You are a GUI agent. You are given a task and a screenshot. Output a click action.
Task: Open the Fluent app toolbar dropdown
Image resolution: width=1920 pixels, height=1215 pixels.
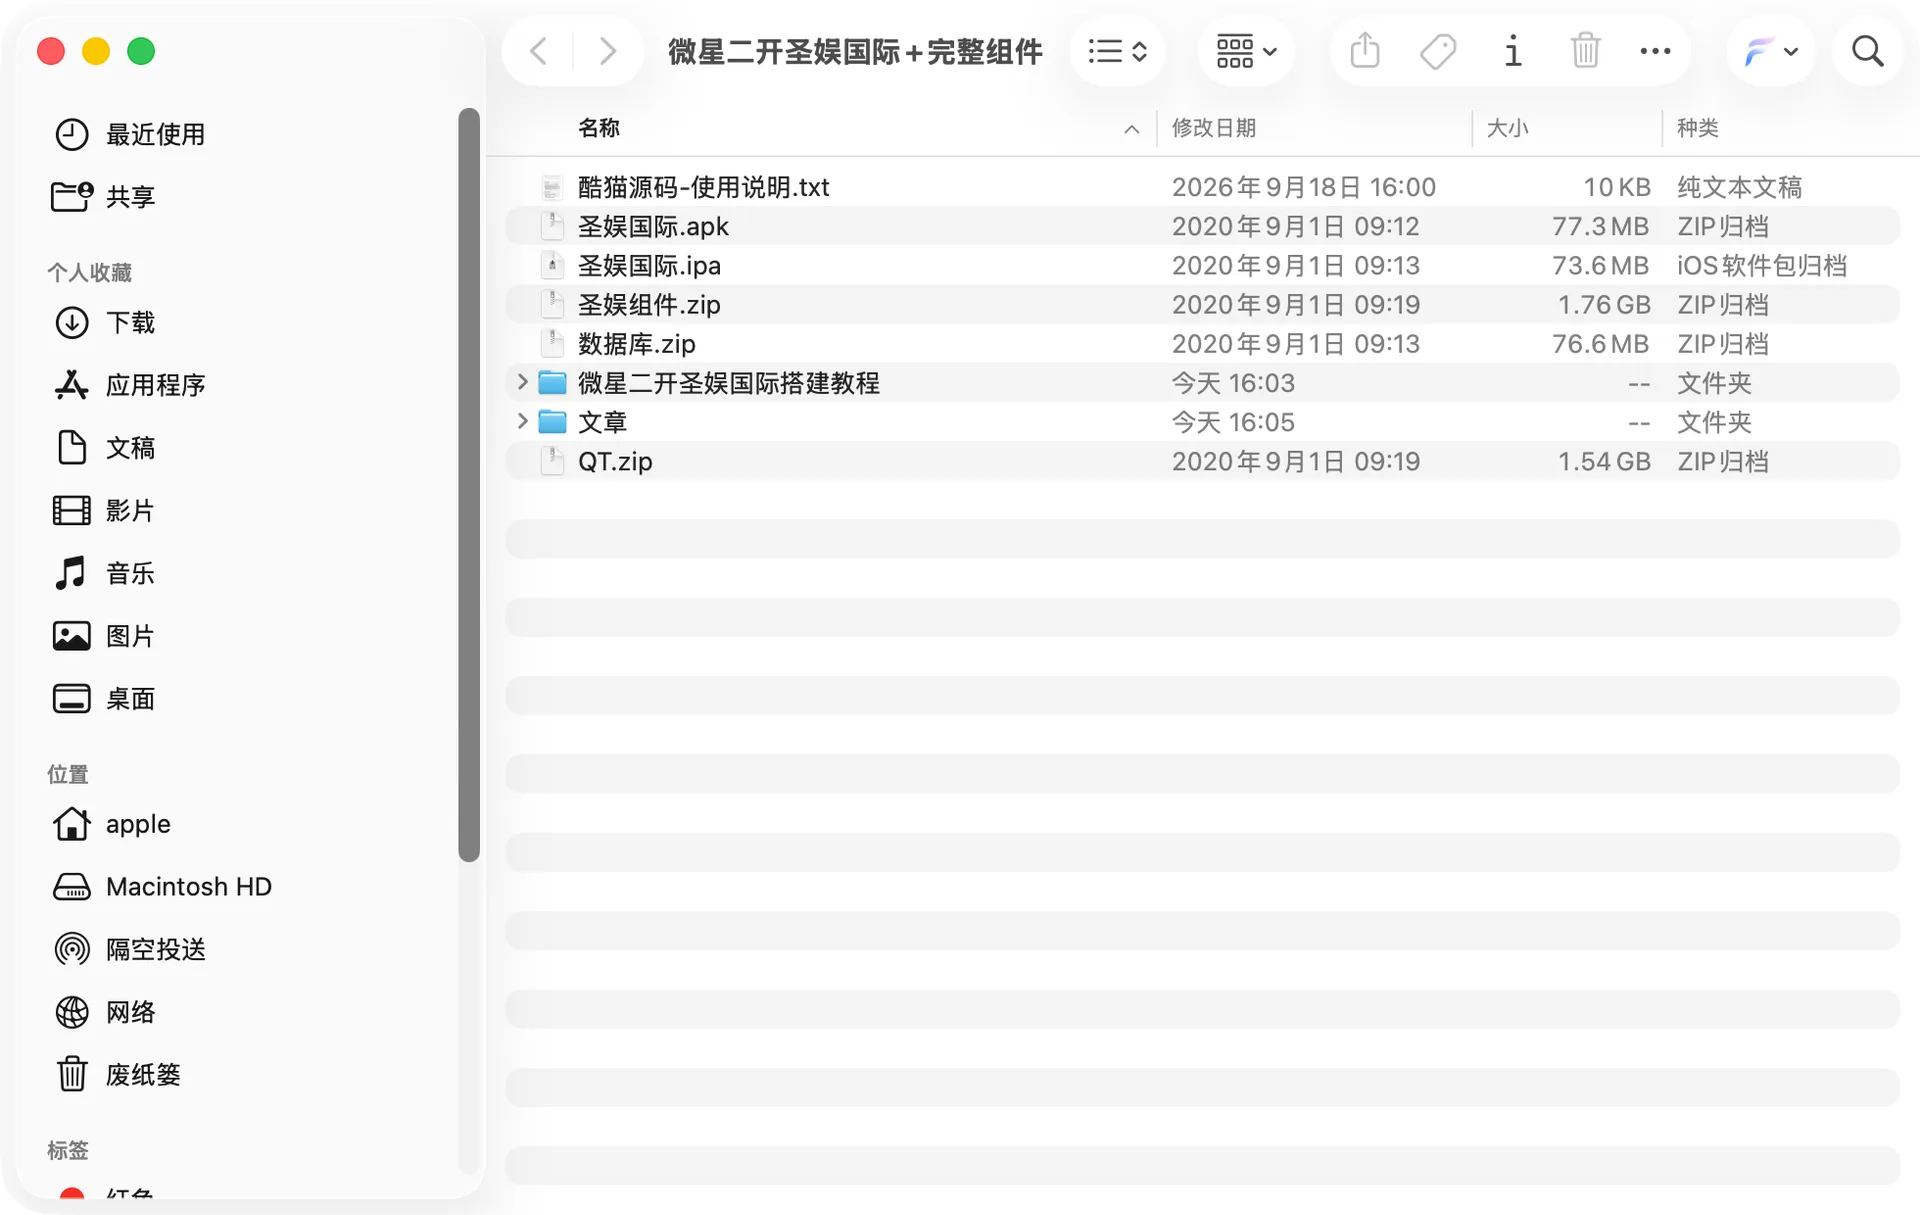1770,51
